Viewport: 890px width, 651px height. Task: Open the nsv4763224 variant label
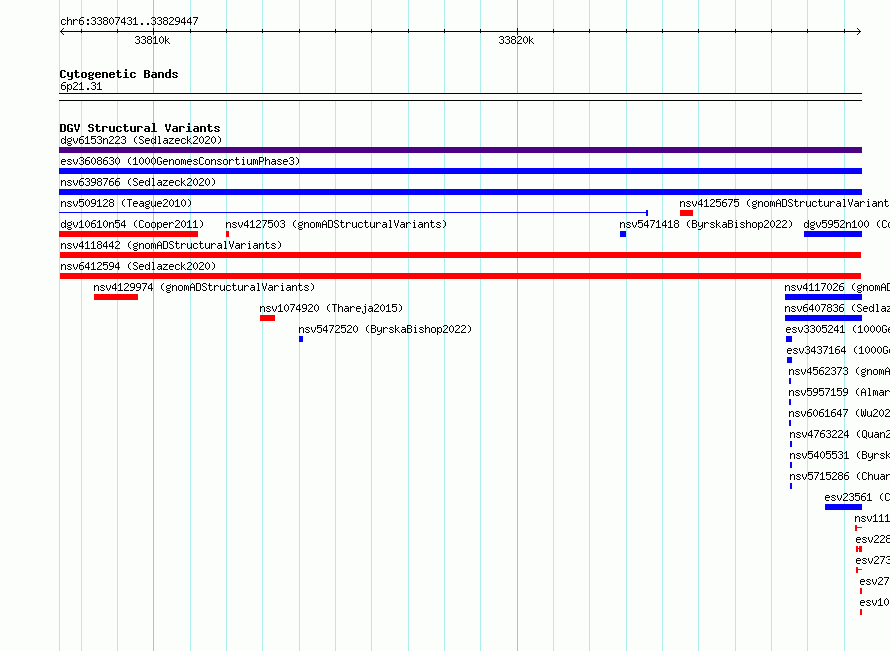839,434
